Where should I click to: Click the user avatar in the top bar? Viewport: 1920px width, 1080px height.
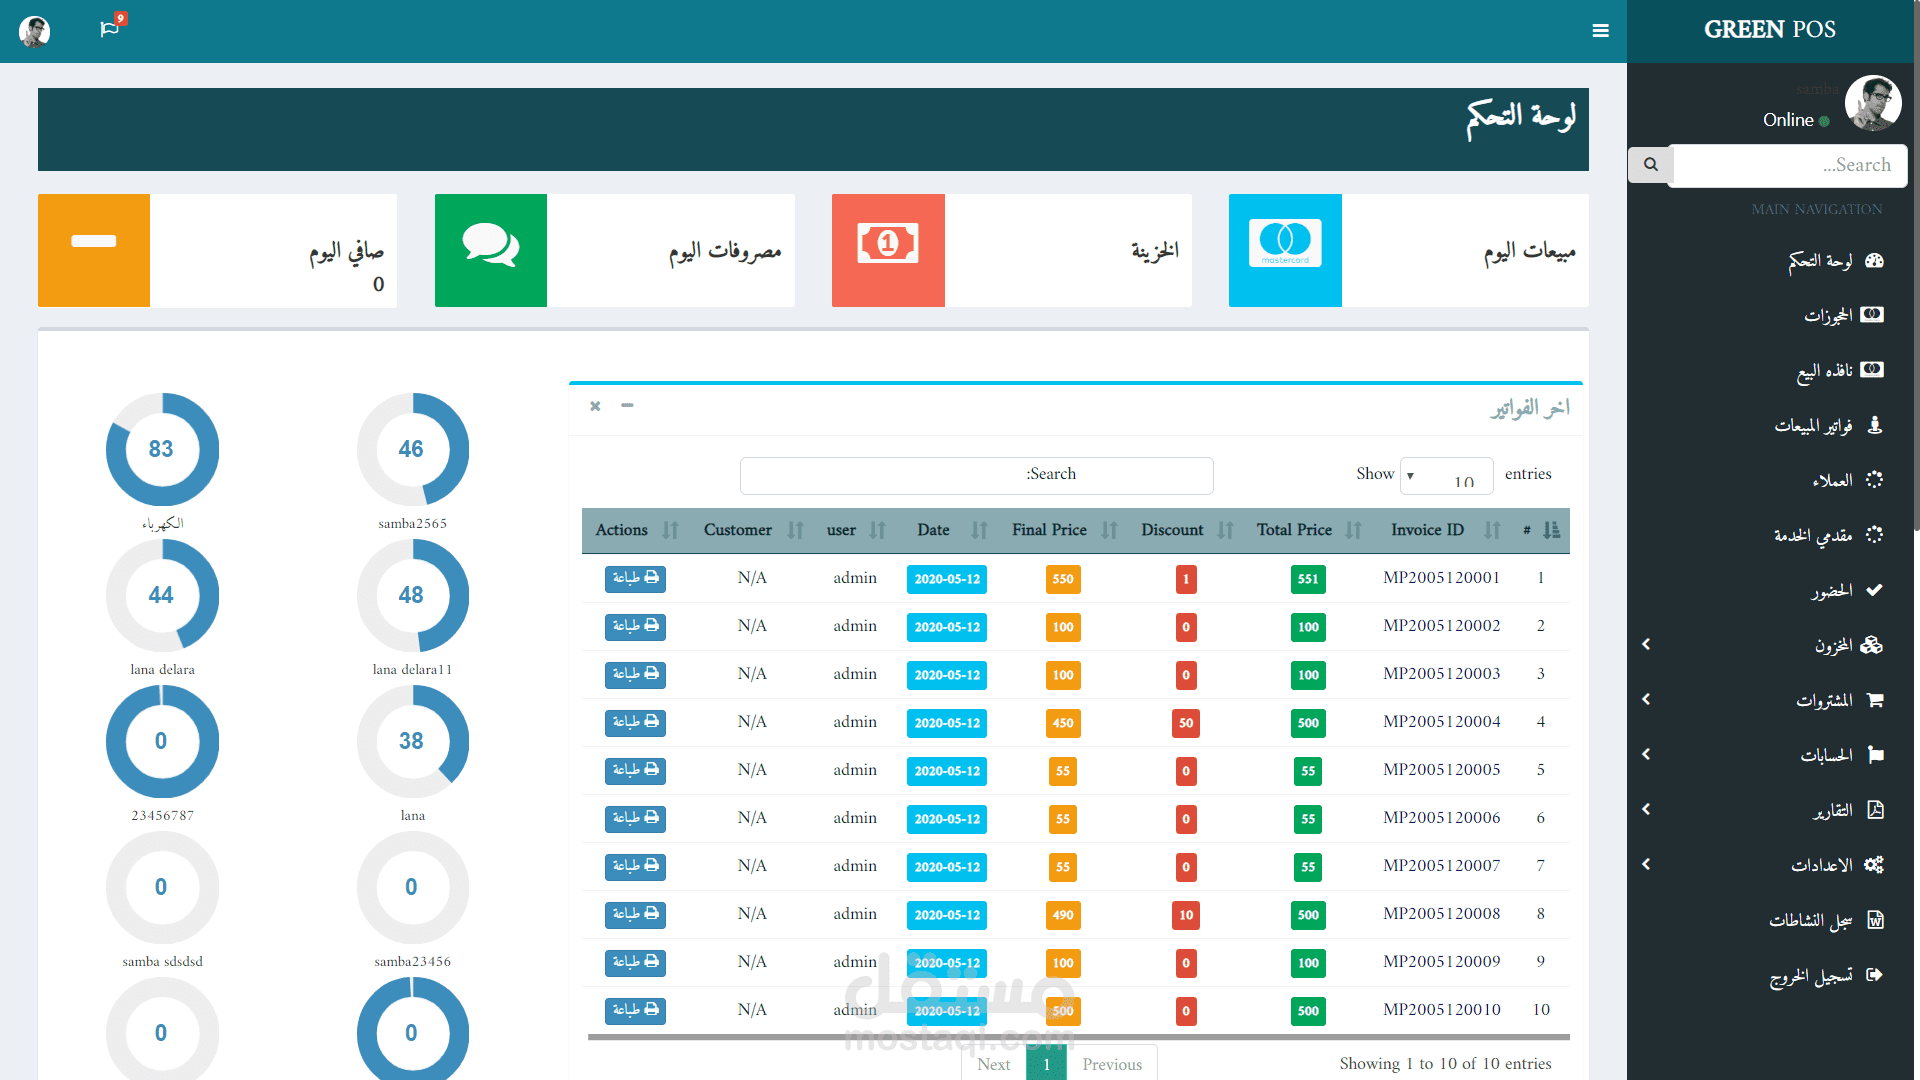pos(35,31)
